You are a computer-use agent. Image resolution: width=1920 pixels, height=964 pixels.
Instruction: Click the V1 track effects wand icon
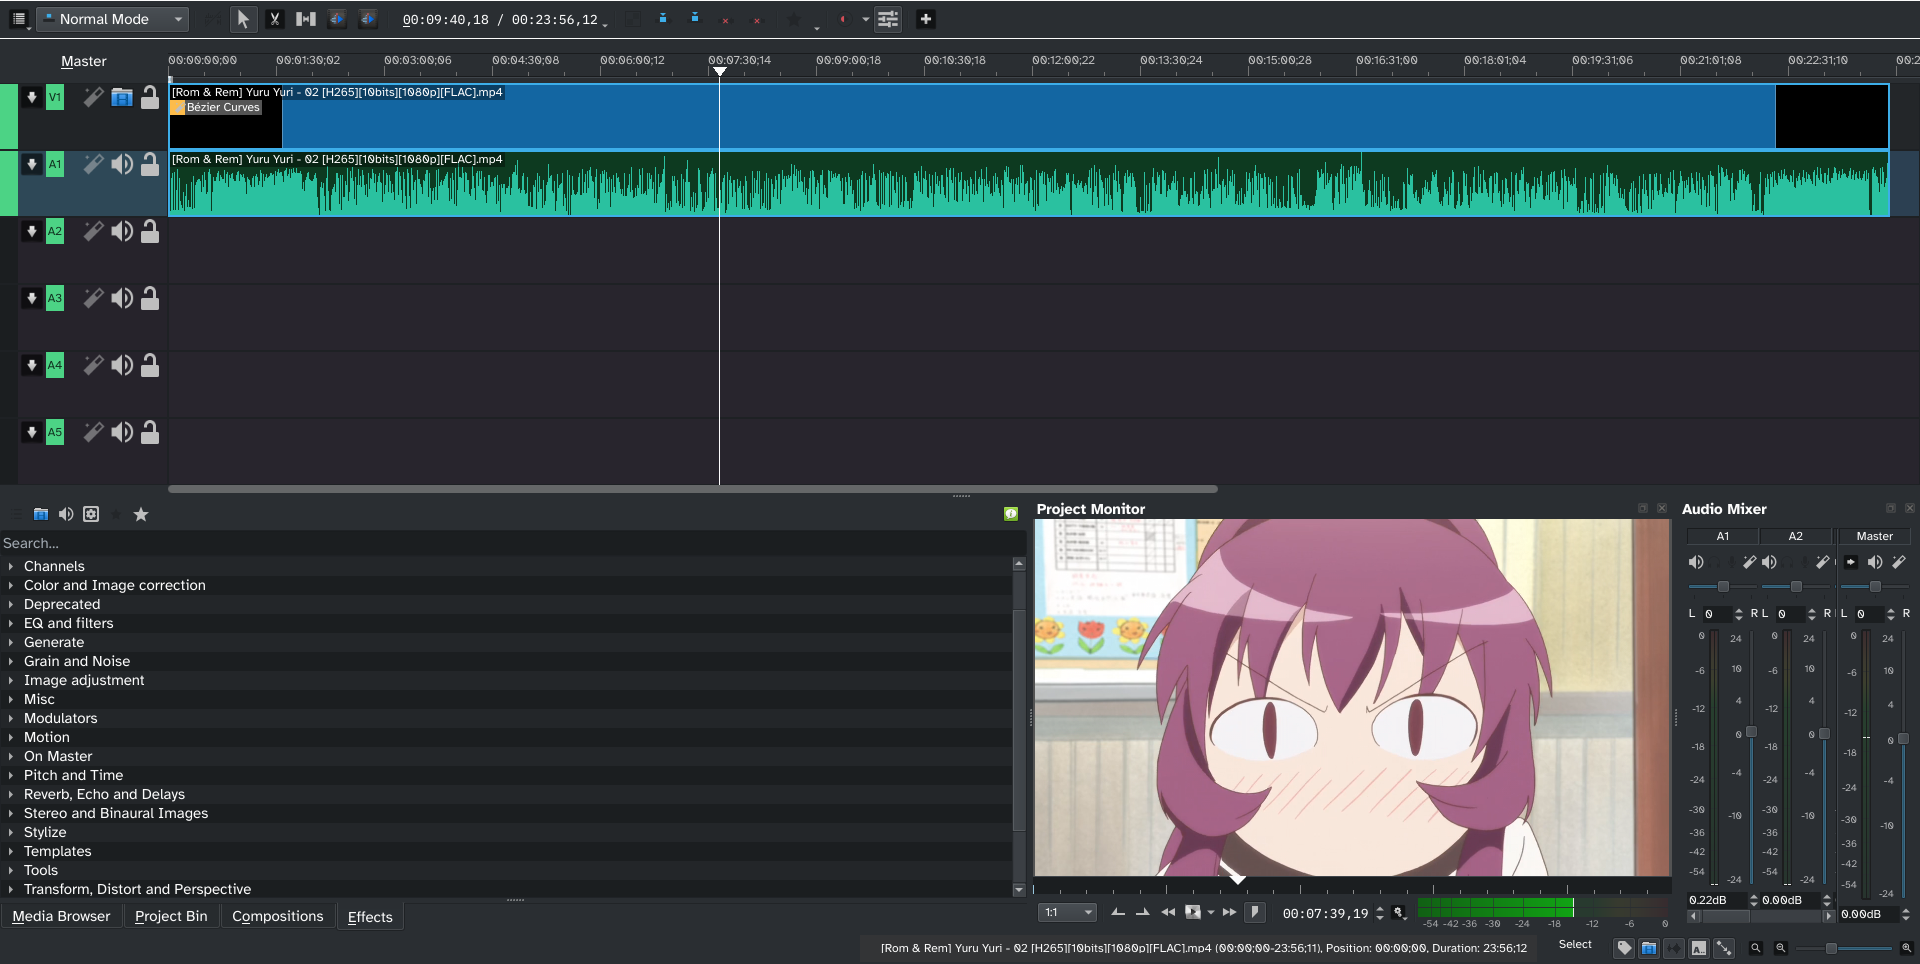[x=93, y=97]
